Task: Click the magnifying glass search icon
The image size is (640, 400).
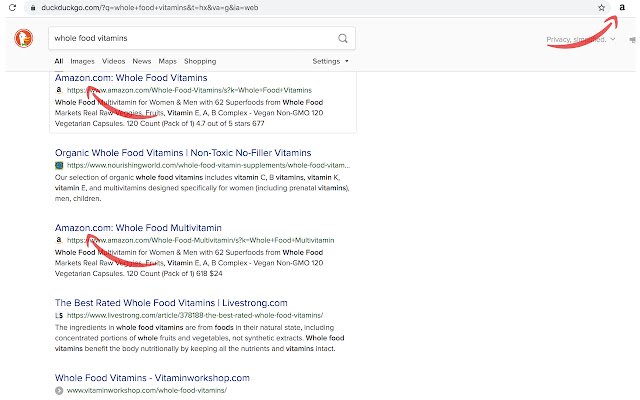Action: pyautogui.click(x=343, y=38)
